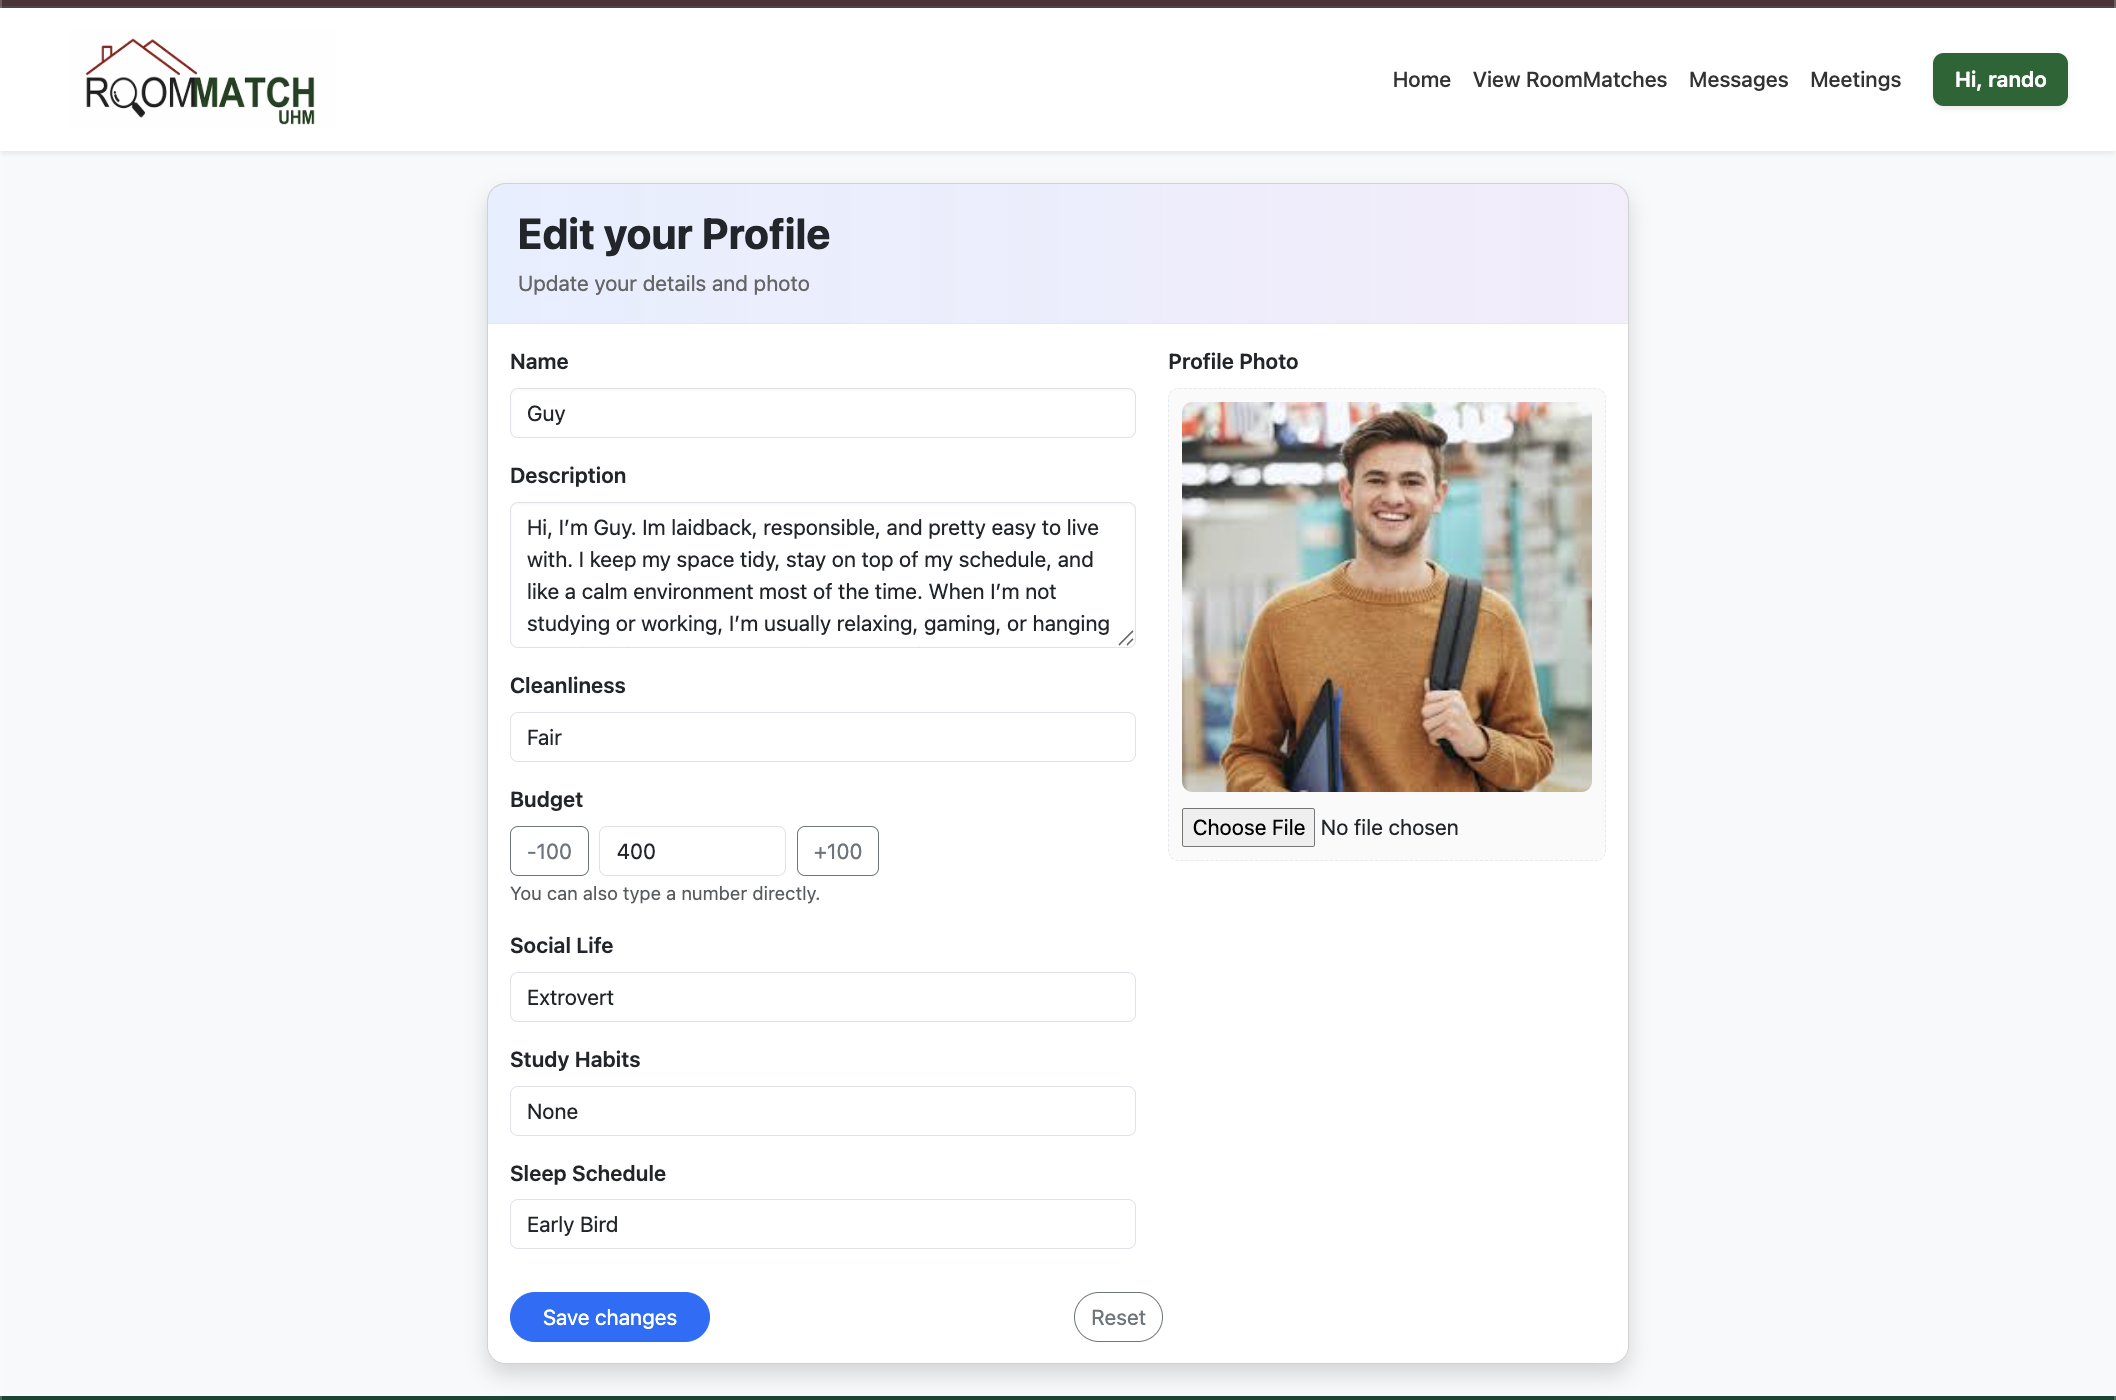Click the profile photo preview
Viewport: 2116px width, 1400px height.
pos(1386,595)
